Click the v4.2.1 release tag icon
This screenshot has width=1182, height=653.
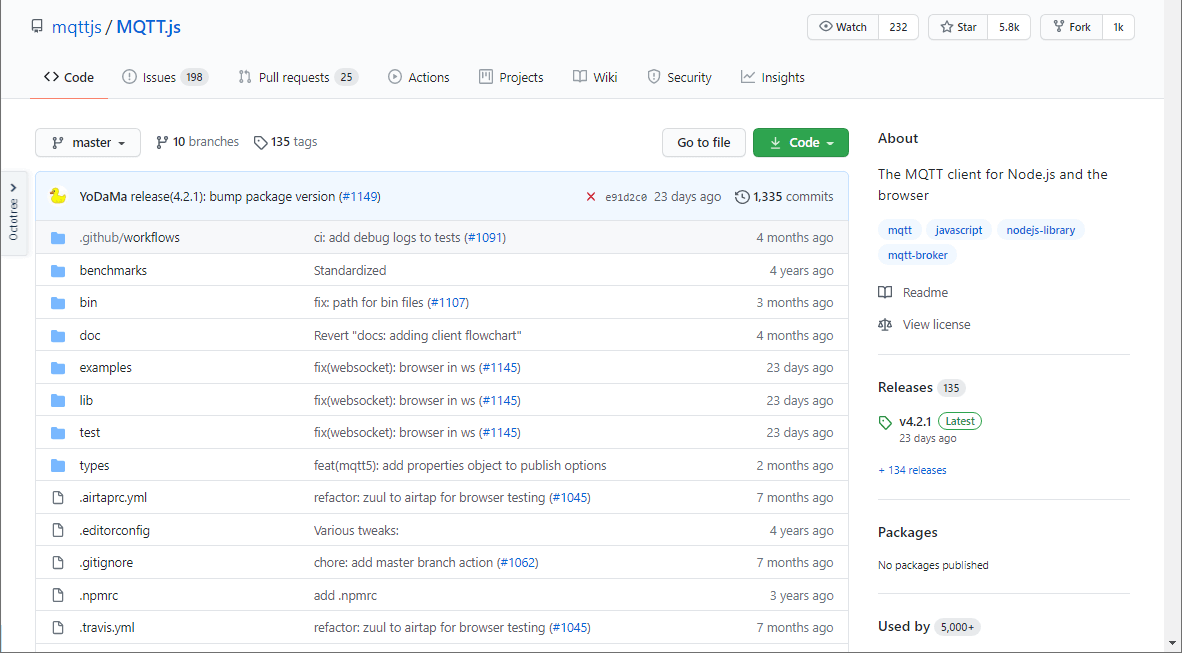[x=885, y=422]
